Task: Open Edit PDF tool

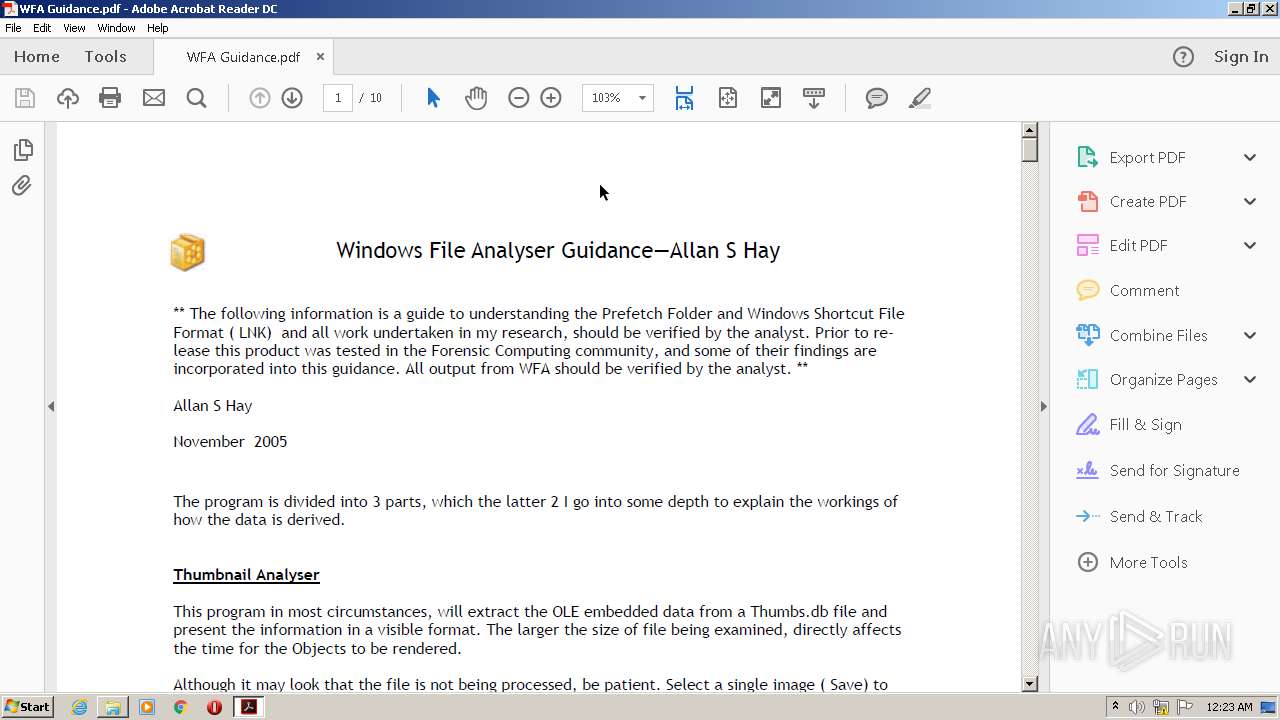Action: [1138, 246]
